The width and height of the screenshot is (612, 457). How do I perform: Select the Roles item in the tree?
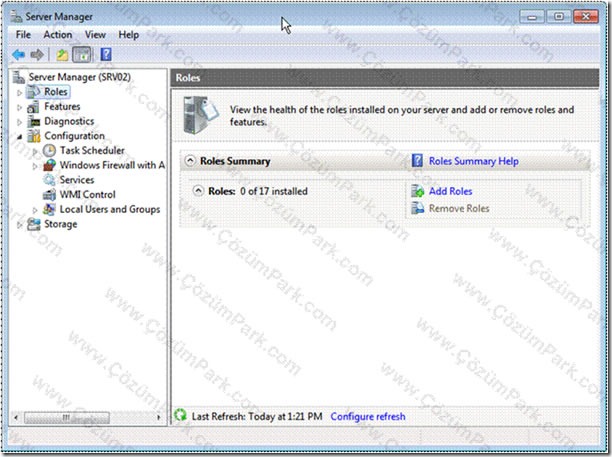[56, 92]
